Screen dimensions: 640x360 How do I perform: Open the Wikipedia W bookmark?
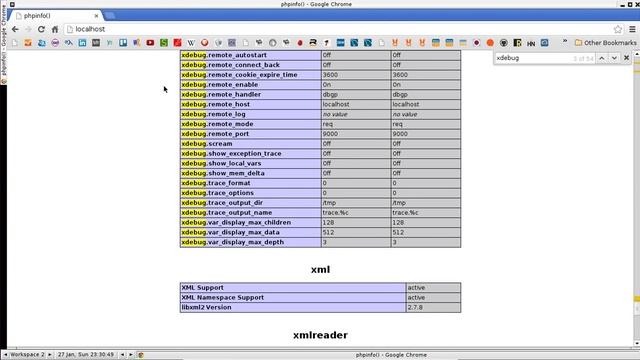[x=191, y=42]
